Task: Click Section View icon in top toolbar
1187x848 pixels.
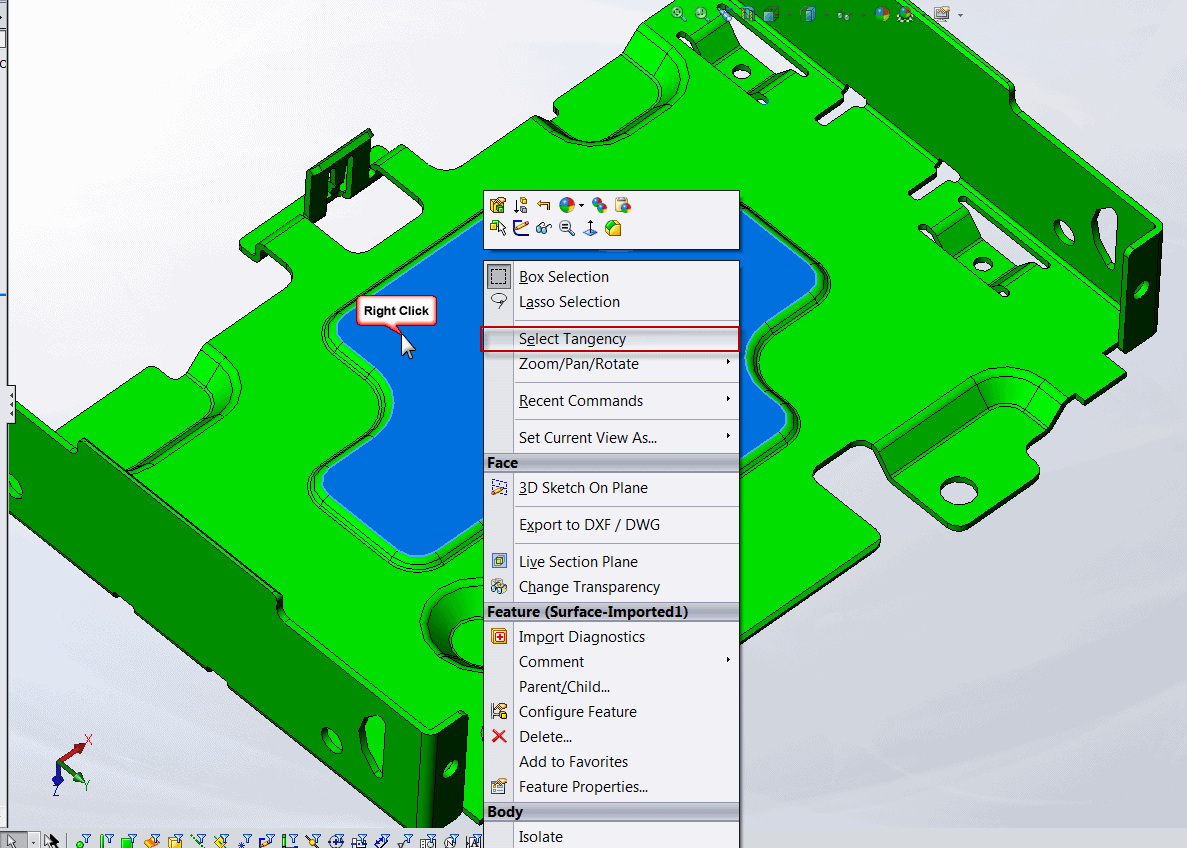Action: pyautogui.click(x=748, y=14)
